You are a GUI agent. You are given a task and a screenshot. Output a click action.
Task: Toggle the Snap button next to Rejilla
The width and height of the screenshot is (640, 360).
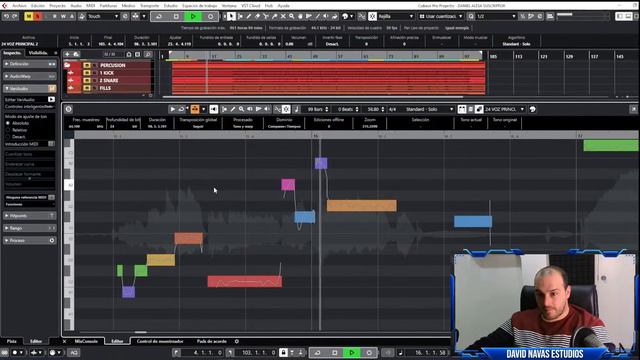pyautogui.click(x=372, y=16)
